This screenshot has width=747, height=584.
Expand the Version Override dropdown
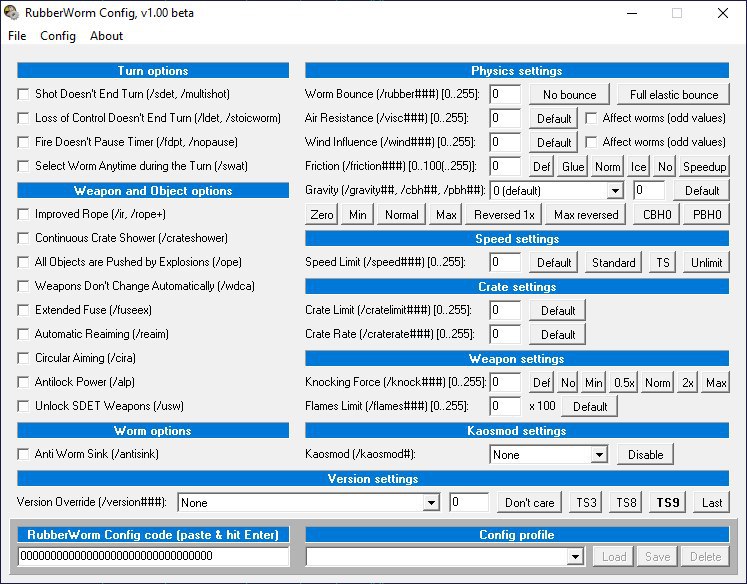[x=431, y=503]
